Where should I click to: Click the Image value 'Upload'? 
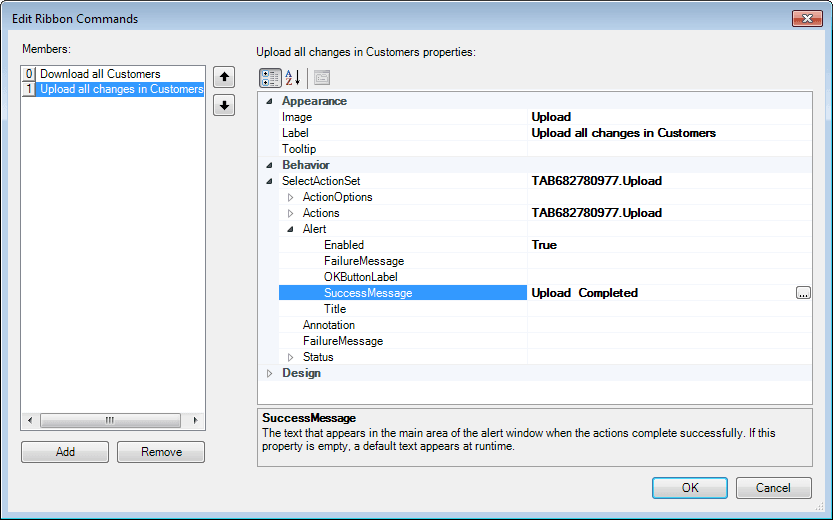[551, 117]
